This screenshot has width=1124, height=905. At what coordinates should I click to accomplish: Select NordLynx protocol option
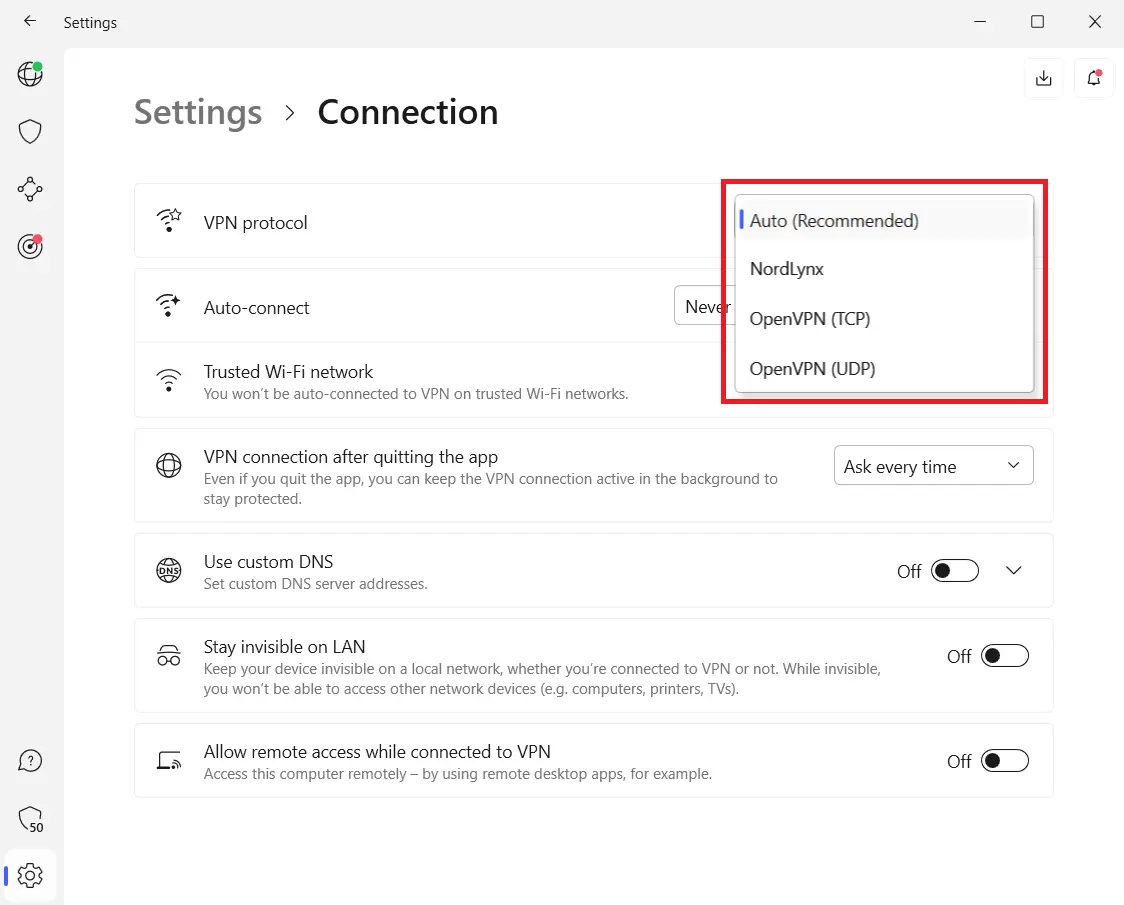885,269
